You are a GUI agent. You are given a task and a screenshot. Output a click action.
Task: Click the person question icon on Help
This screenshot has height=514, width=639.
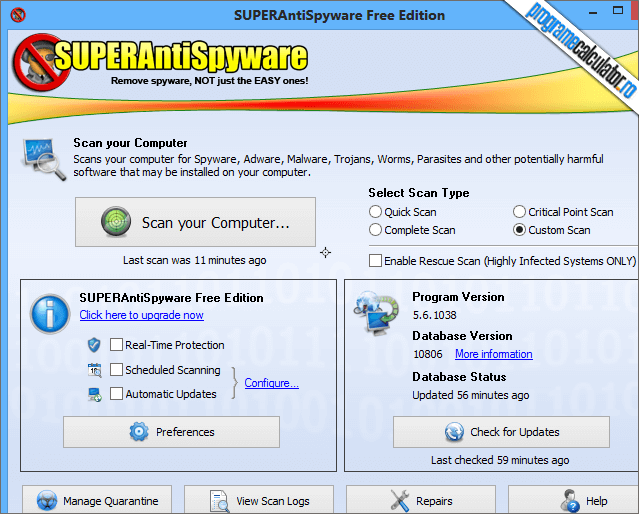[x=570, y=501]
